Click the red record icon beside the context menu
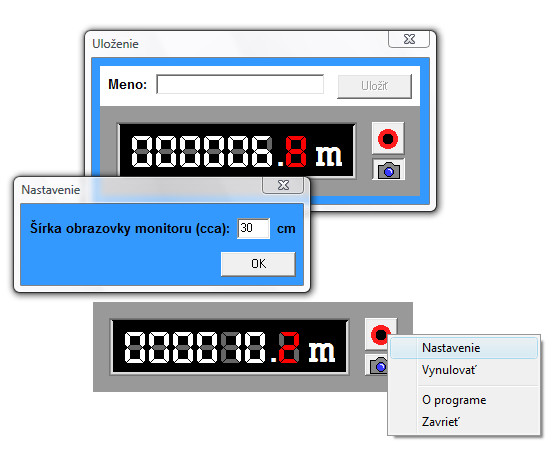Viewport: 556px width, 469px height. click(379, 334)
